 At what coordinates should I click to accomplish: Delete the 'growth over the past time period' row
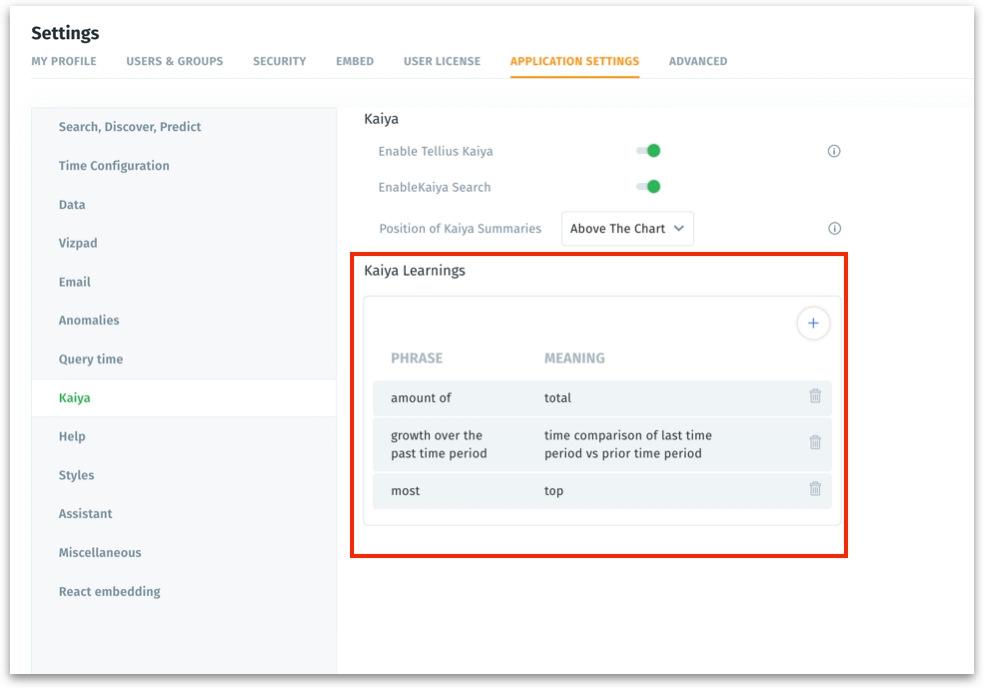click(815, 443)
